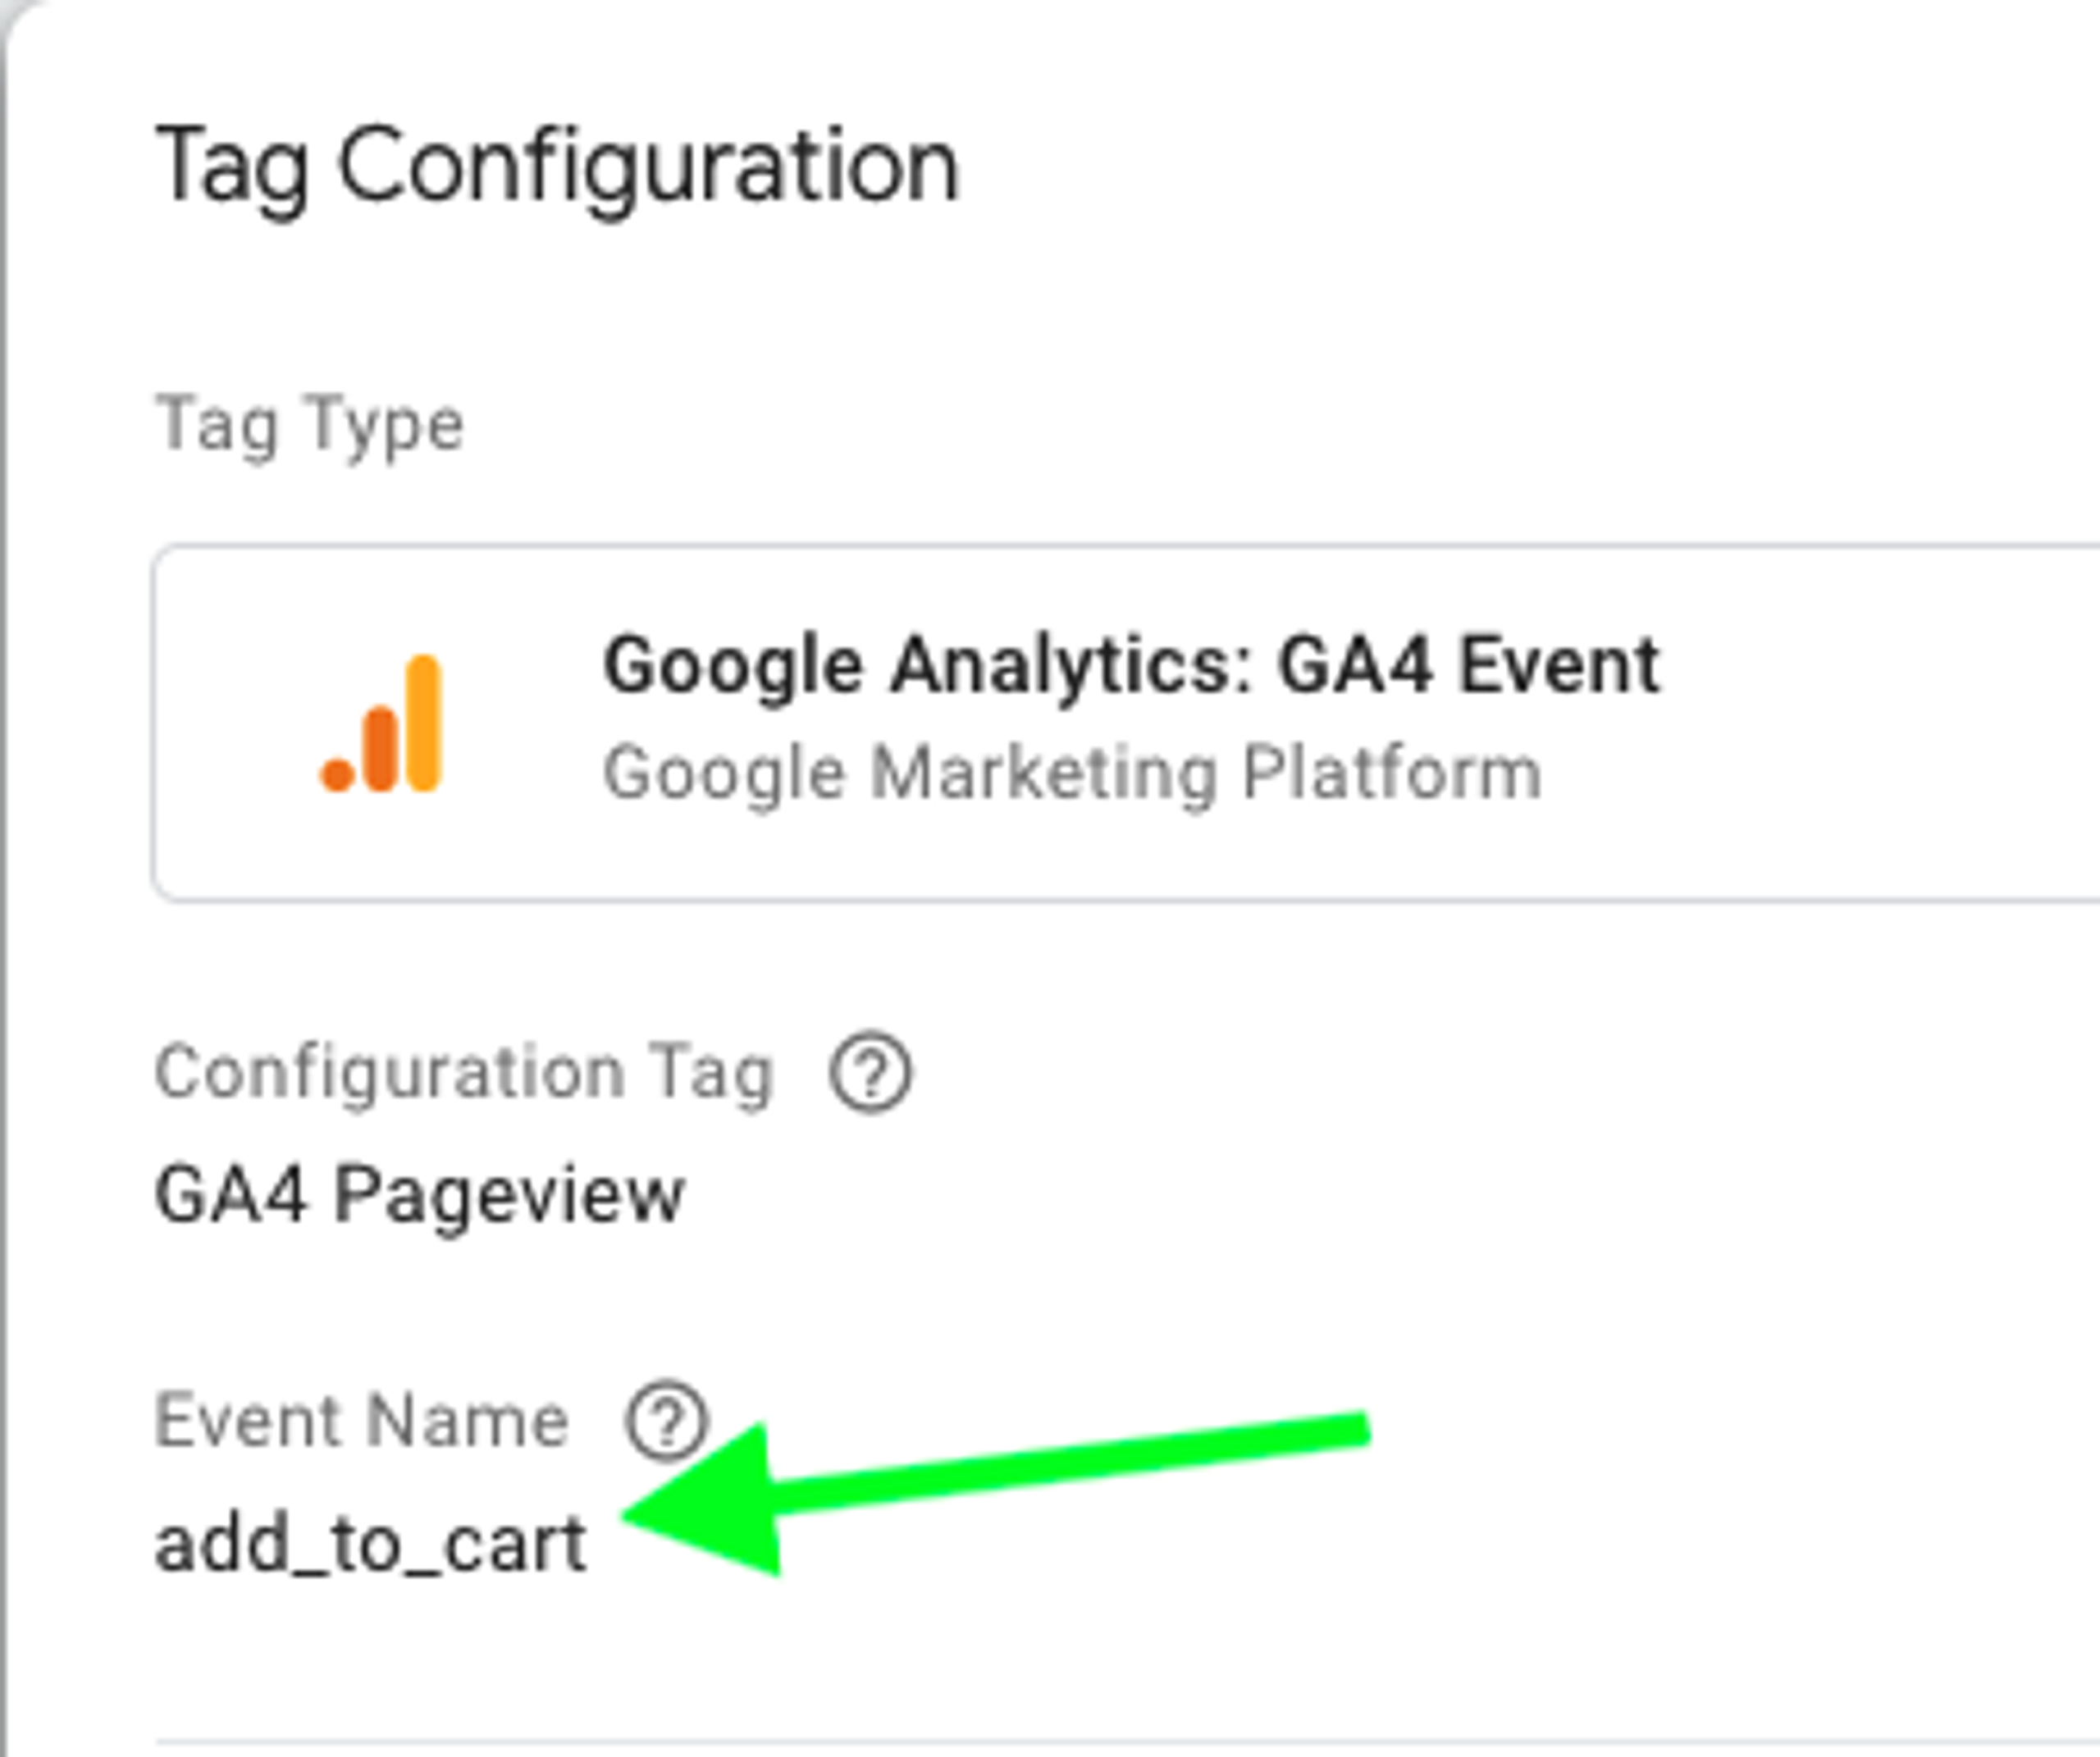This screenshot has width=2100, height=1757.
Task: Open help icon beside Configuration Tag
Action: point(870,1072)
